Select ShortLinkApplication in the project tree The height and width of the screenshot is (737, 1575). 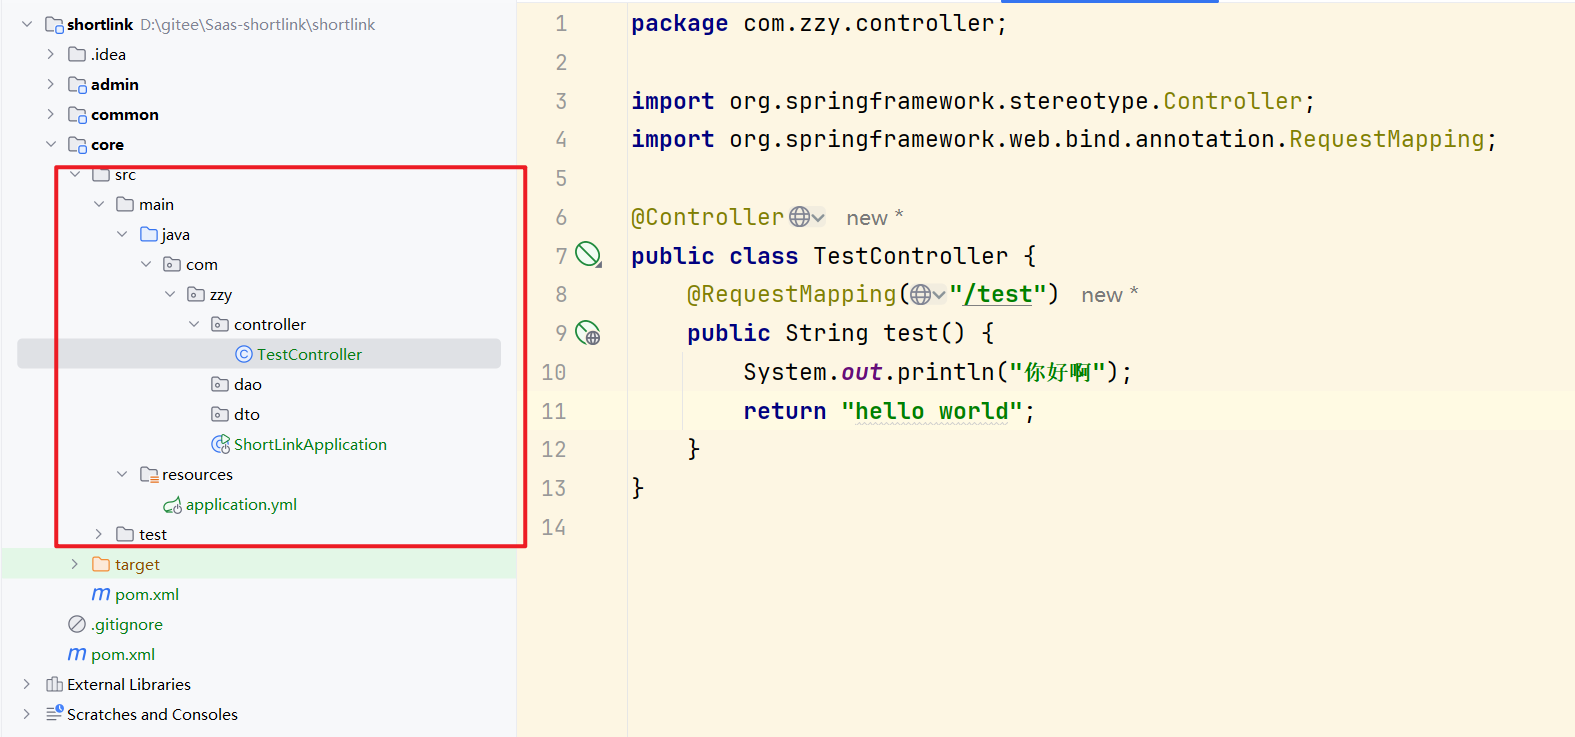[x=310, y=444]
